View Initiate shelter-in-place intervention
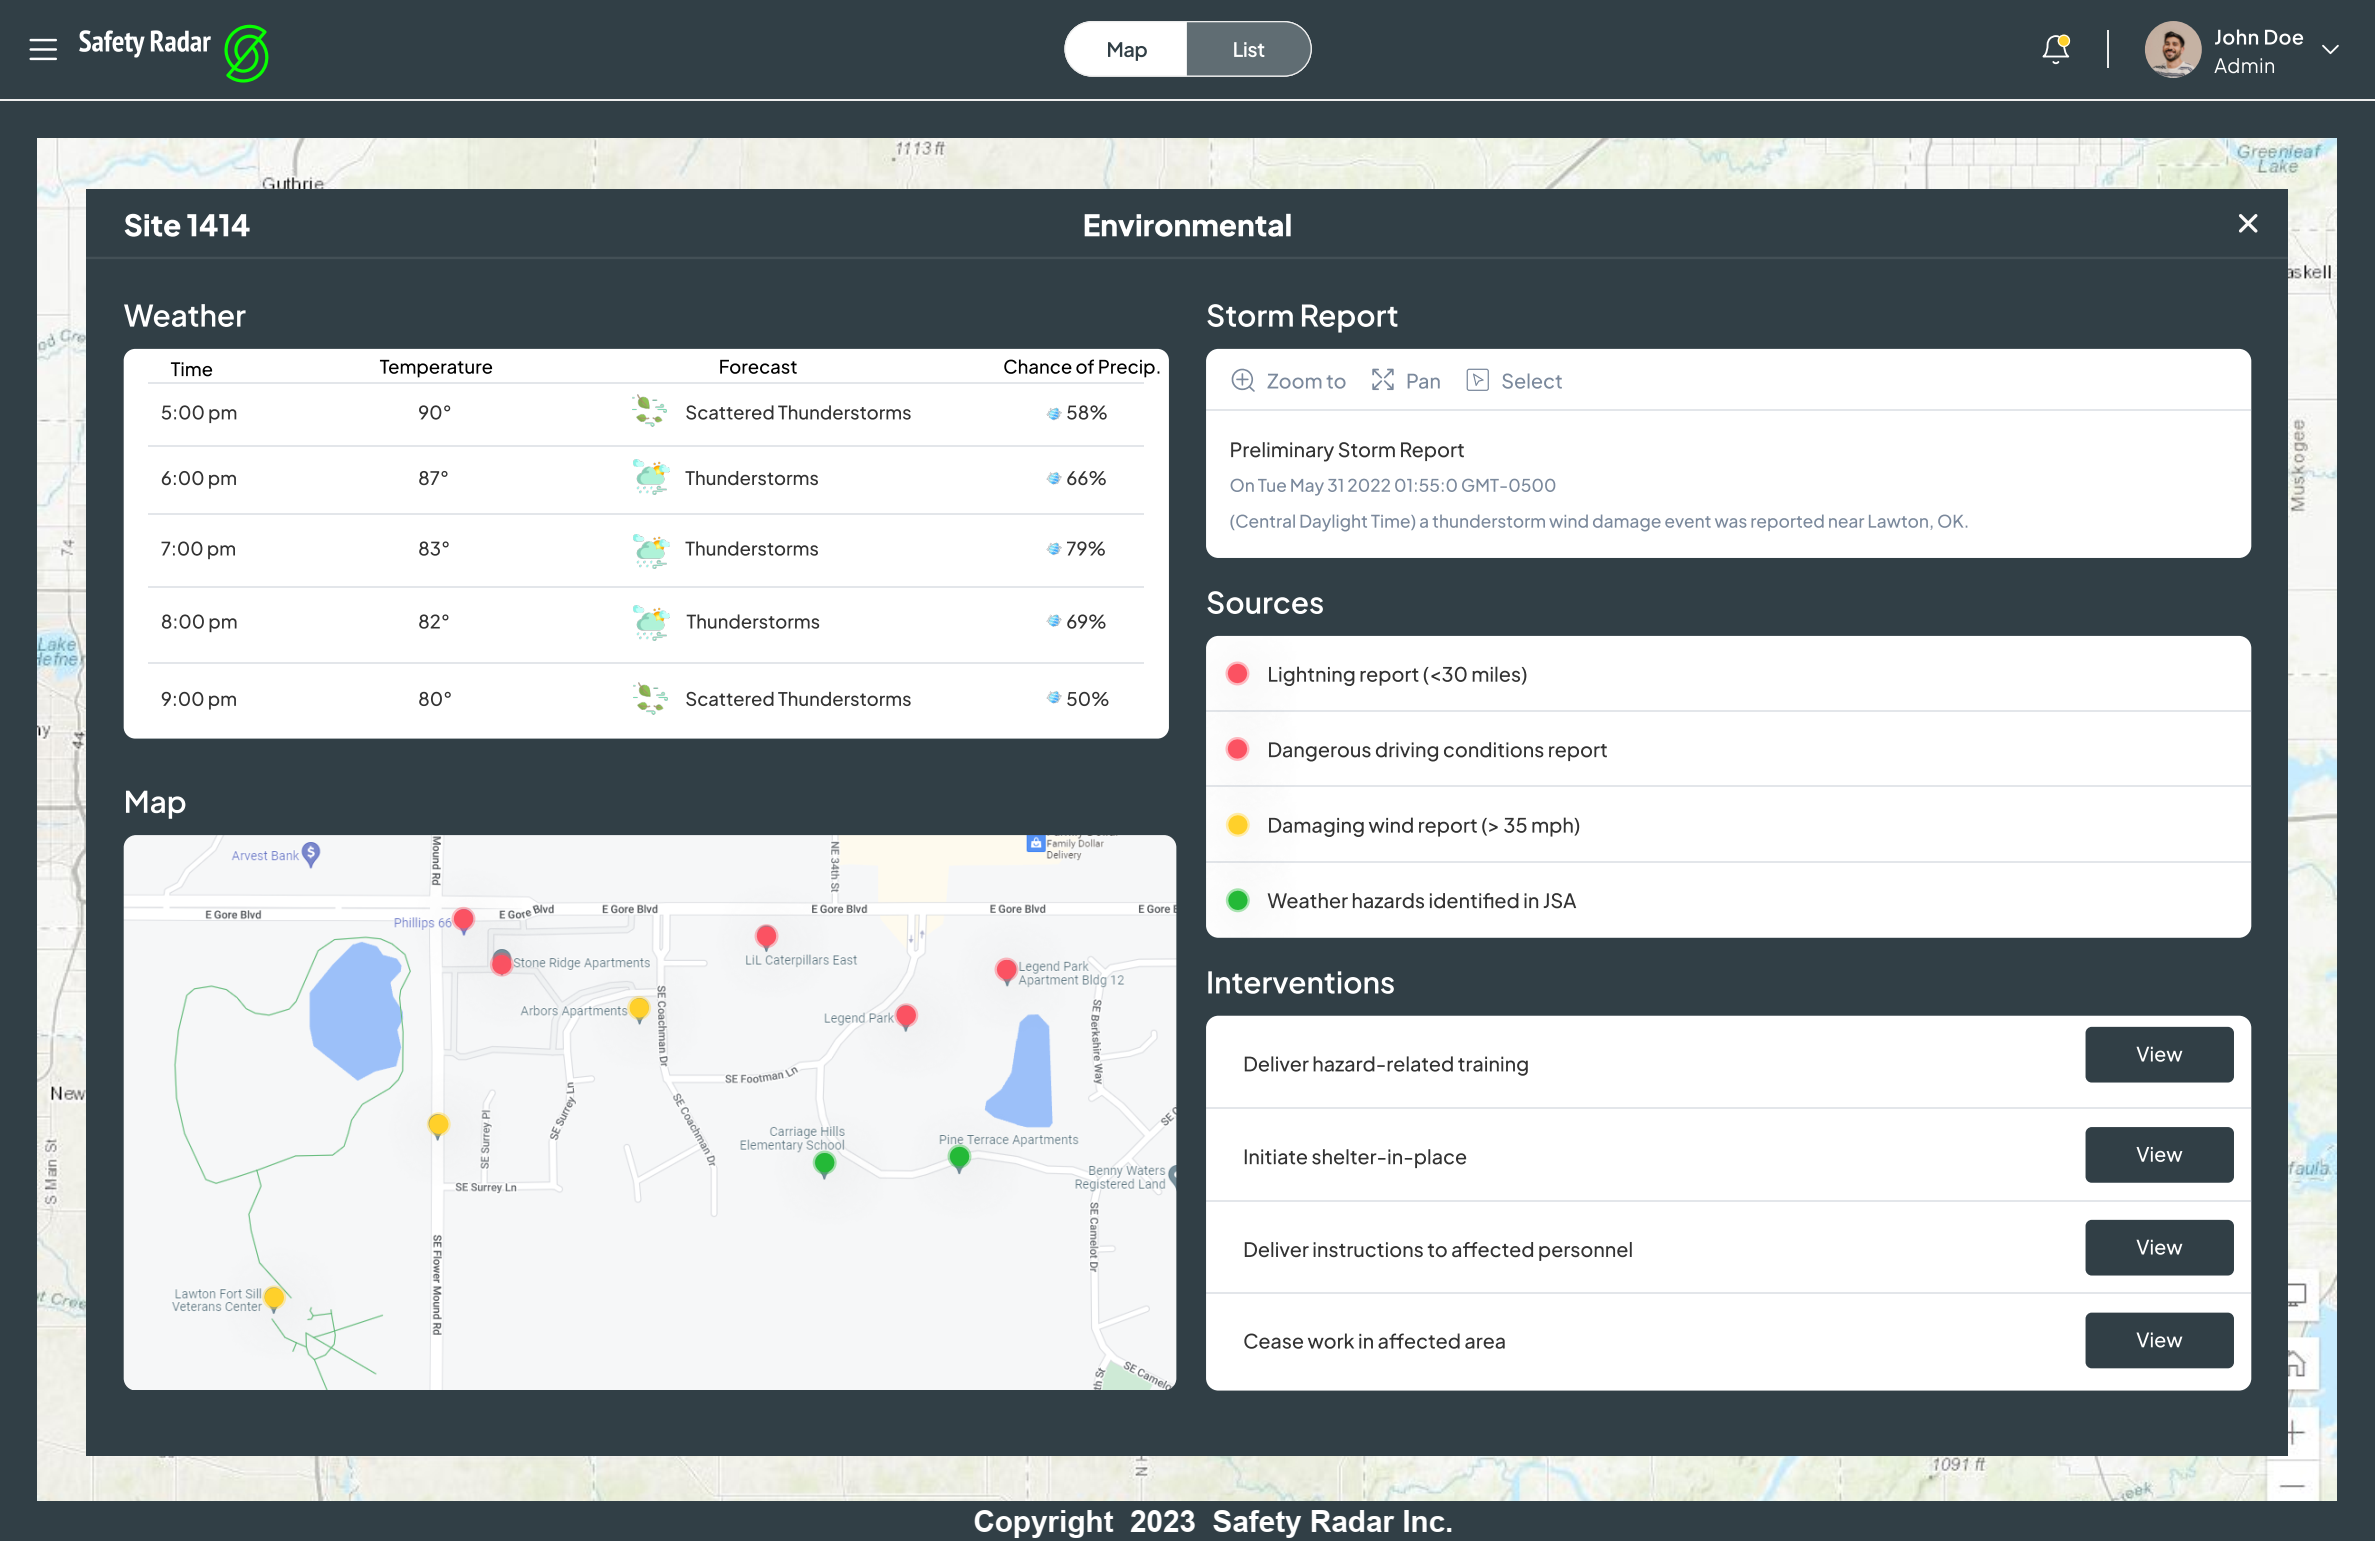 click(2158, 1154)
